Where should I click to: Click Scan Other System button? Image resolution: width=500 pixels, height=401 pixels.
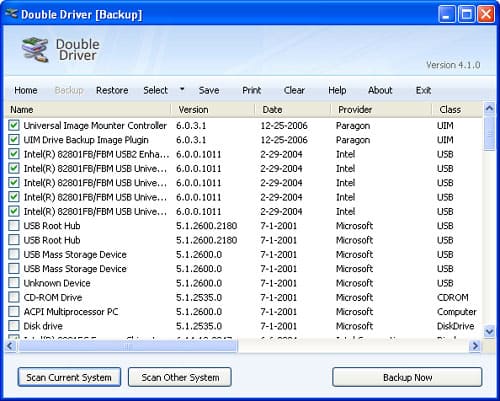click(x=180, y=377)
